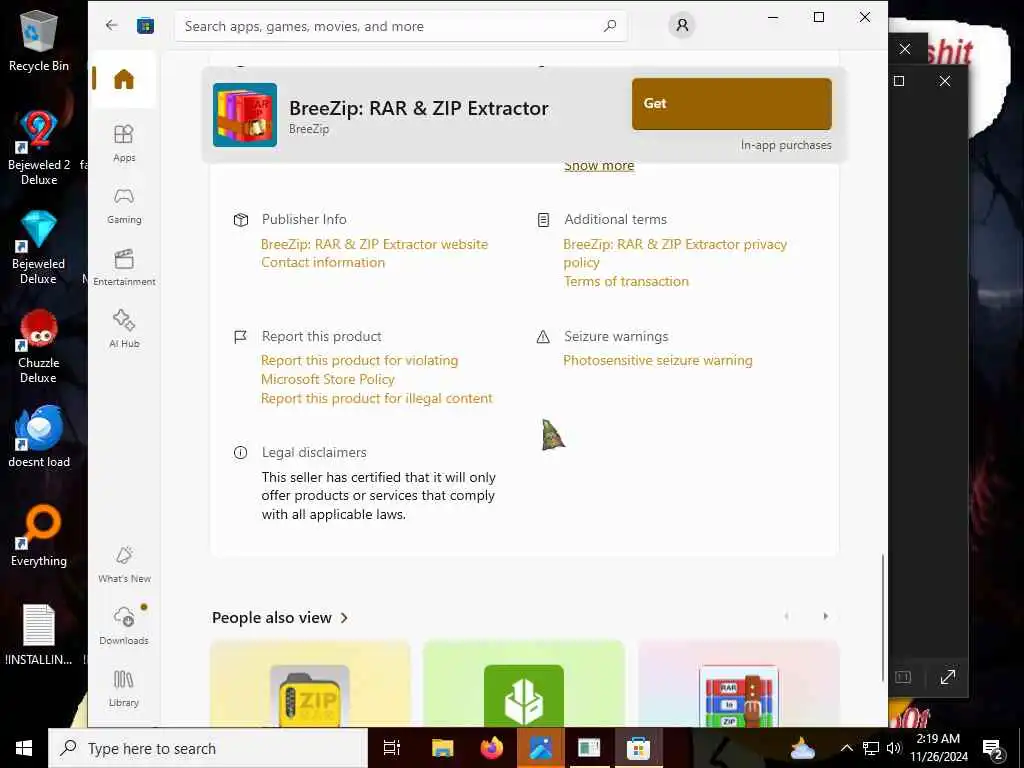
Task: Switch to Photos app on taskbar
Action: coord(541,748)
